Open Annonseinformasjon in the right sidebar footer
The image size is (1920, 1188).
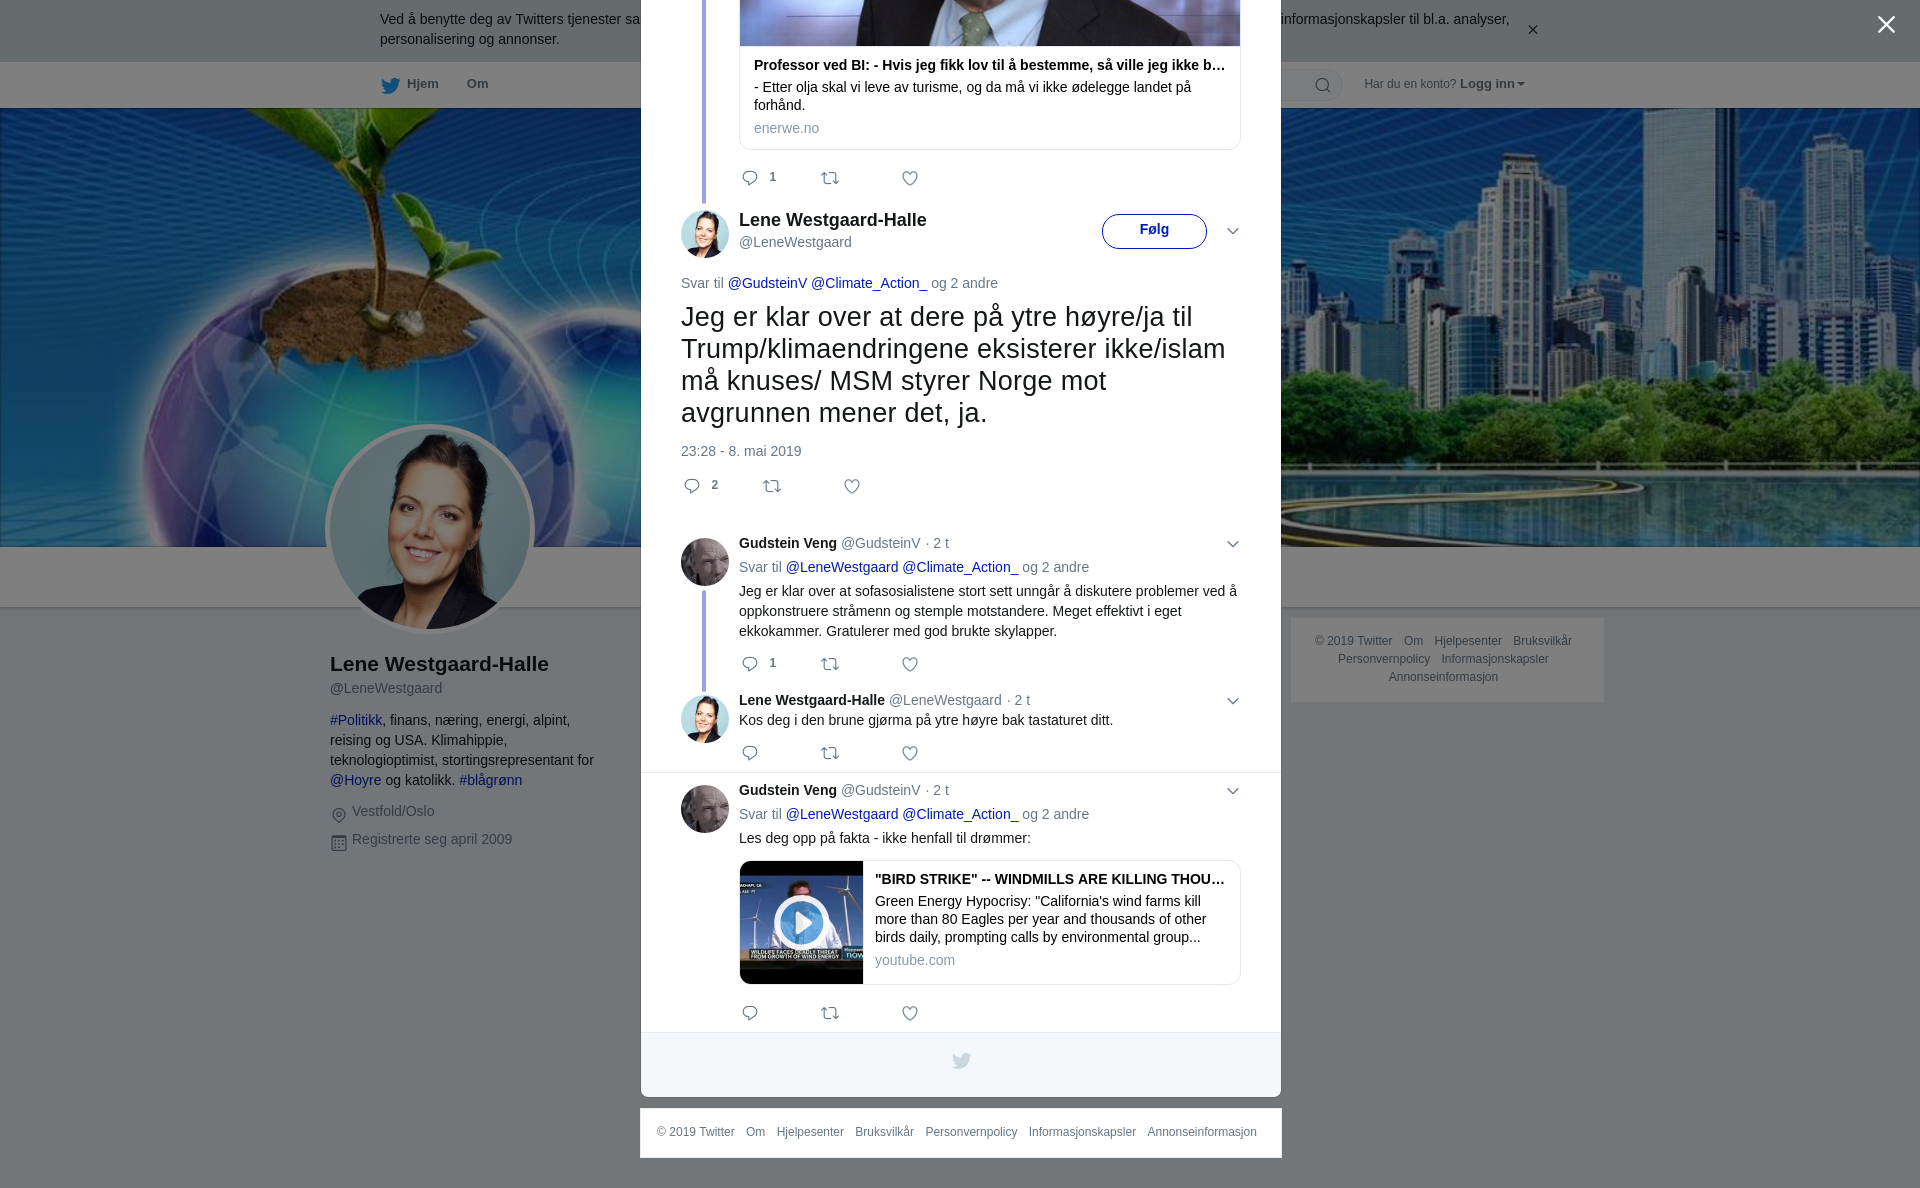point(1443,677)
